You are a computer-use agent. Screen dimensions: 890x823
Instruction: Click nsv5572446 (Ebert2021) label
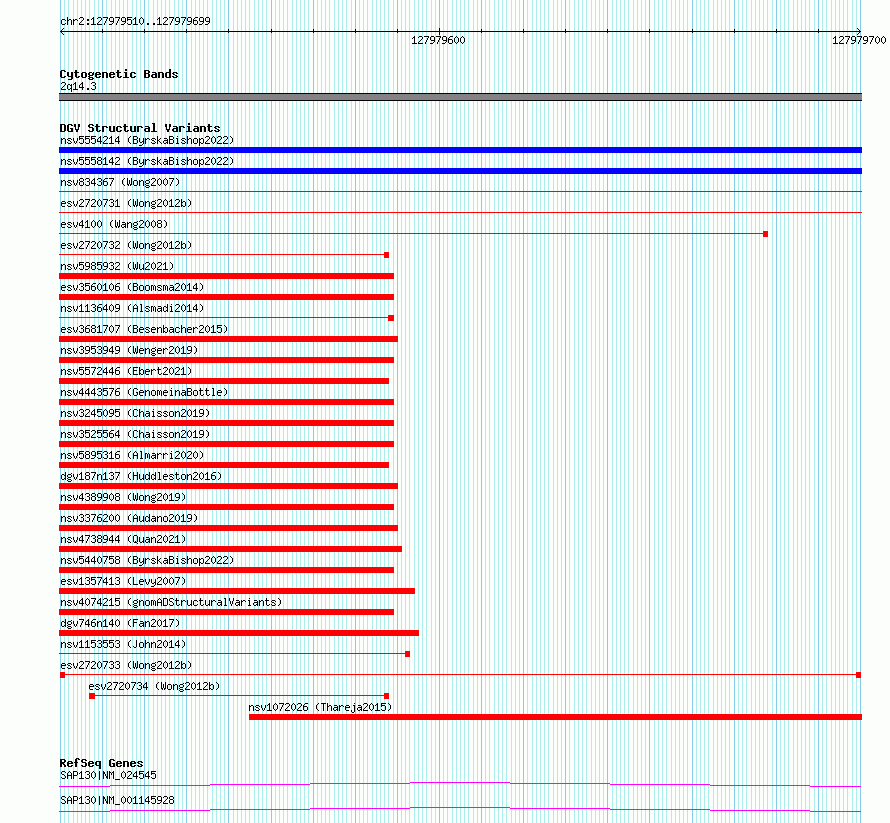(126, 371)
